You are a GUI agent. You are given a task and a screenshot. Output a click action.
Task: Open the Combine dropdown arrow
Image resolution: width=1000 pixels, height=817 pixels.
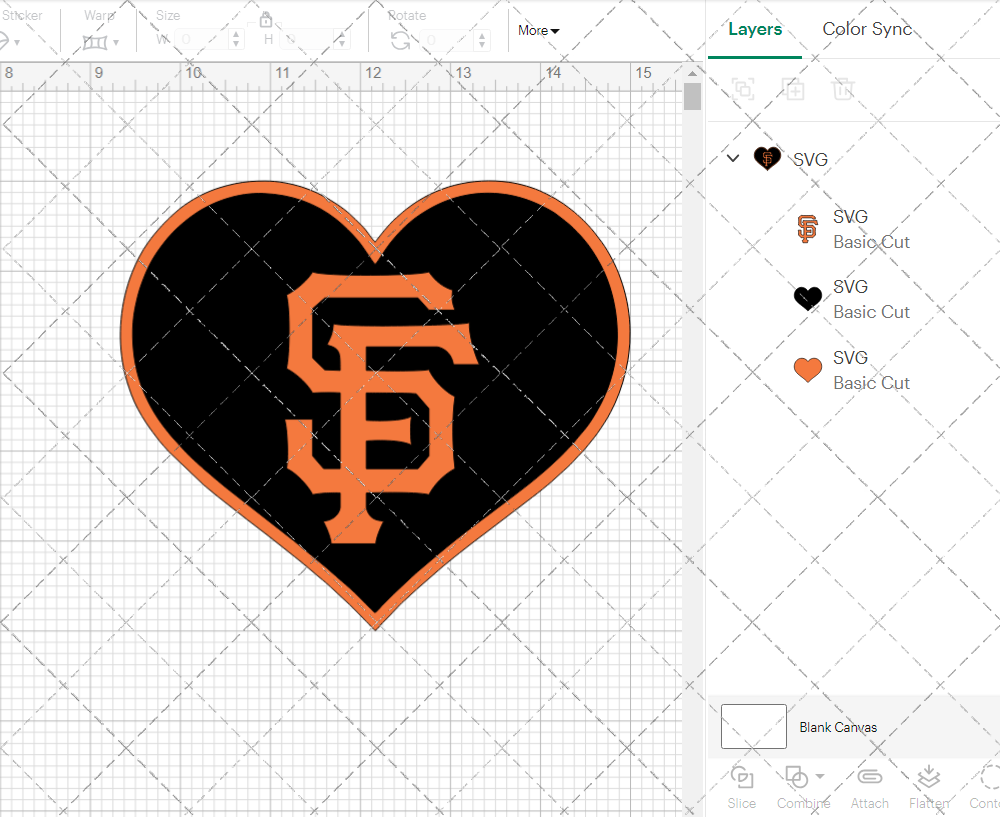click(x=820, y=776)
